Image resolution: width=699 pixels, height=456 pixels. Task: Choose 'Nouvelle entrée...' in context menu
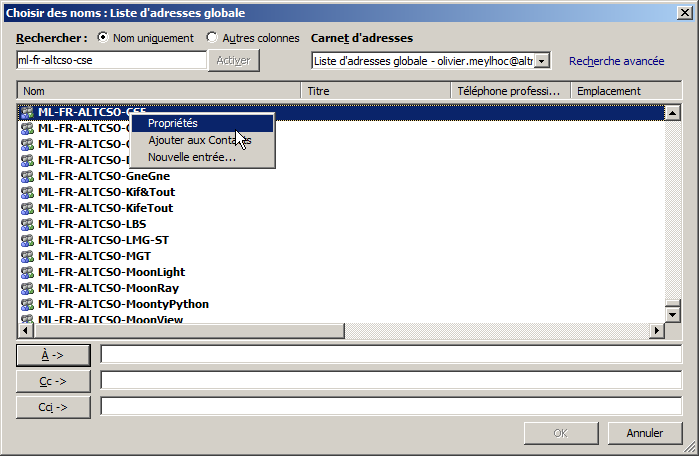pyautogui.click(x=192, y=157)
